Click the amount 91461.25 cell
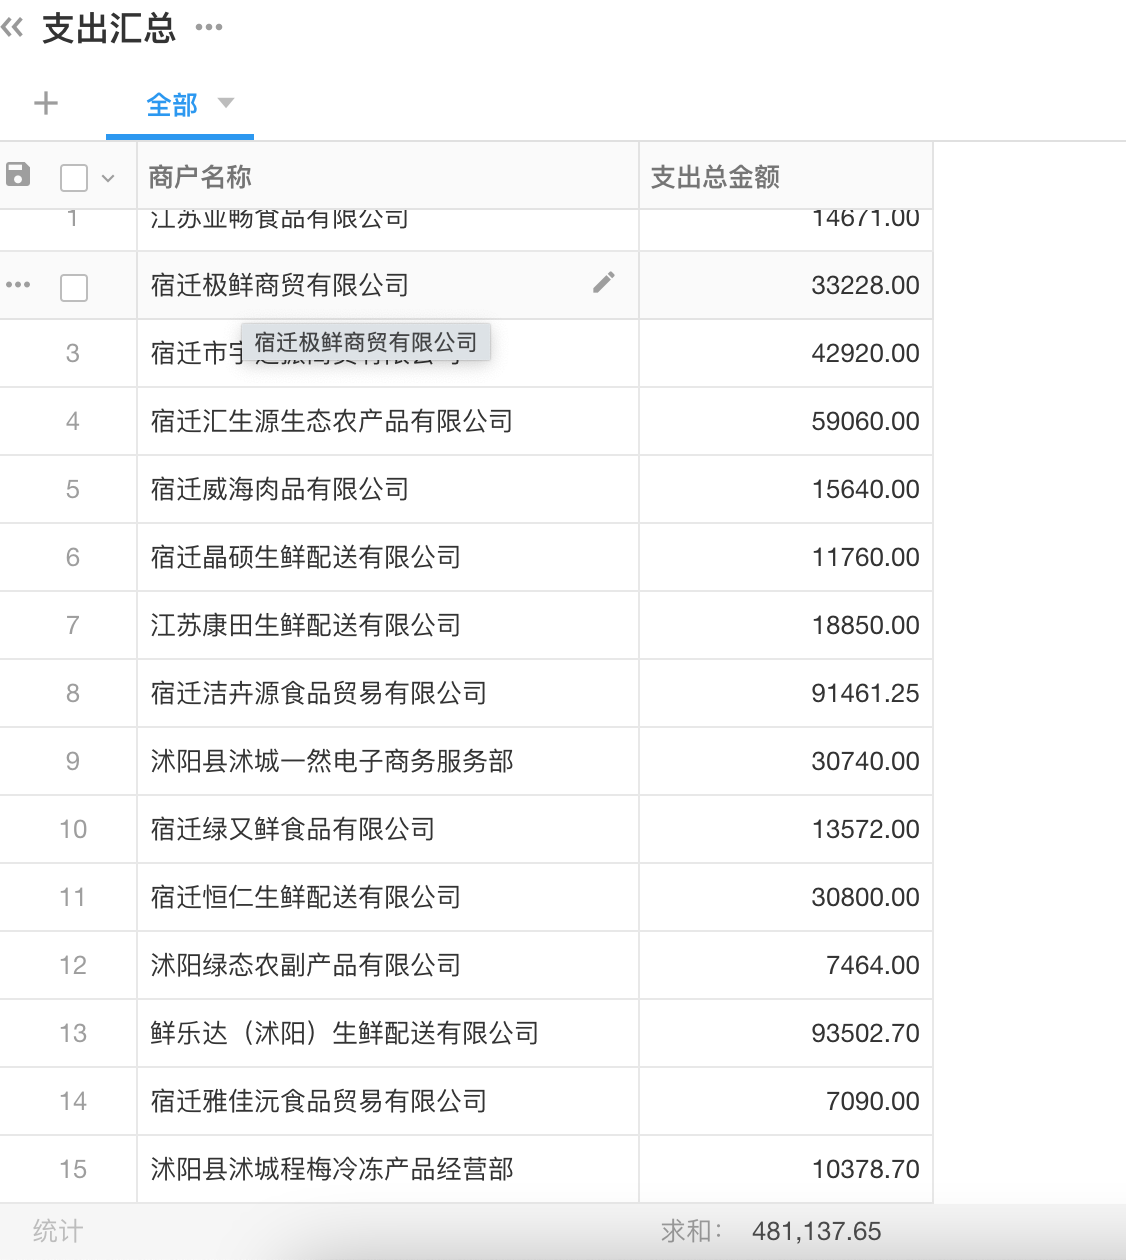The image size is (1126, 1260). 864,693
